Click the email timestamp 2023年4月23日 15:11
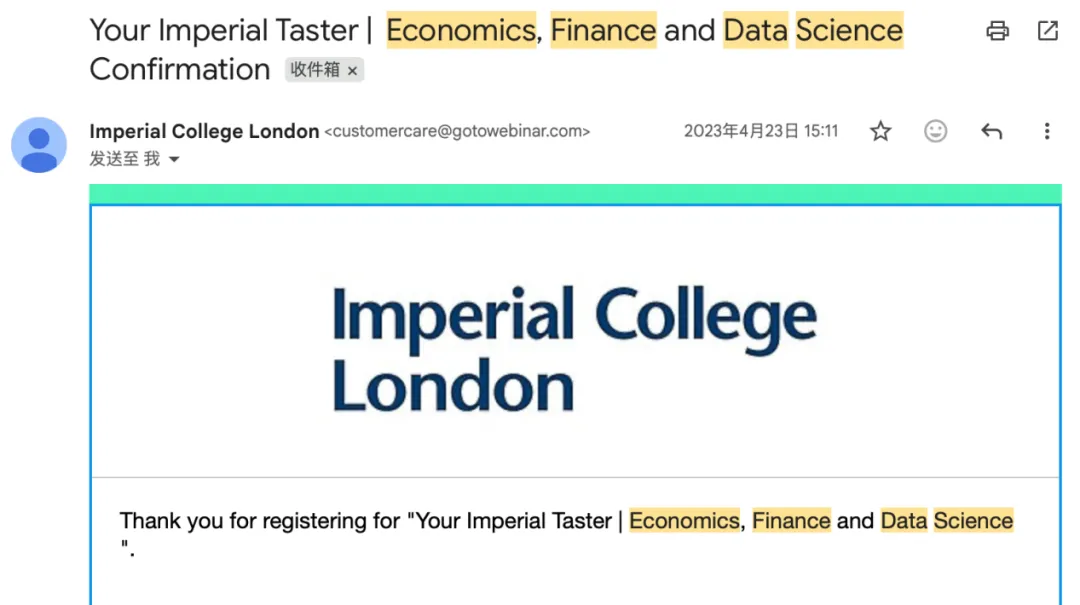 point(761,131)
